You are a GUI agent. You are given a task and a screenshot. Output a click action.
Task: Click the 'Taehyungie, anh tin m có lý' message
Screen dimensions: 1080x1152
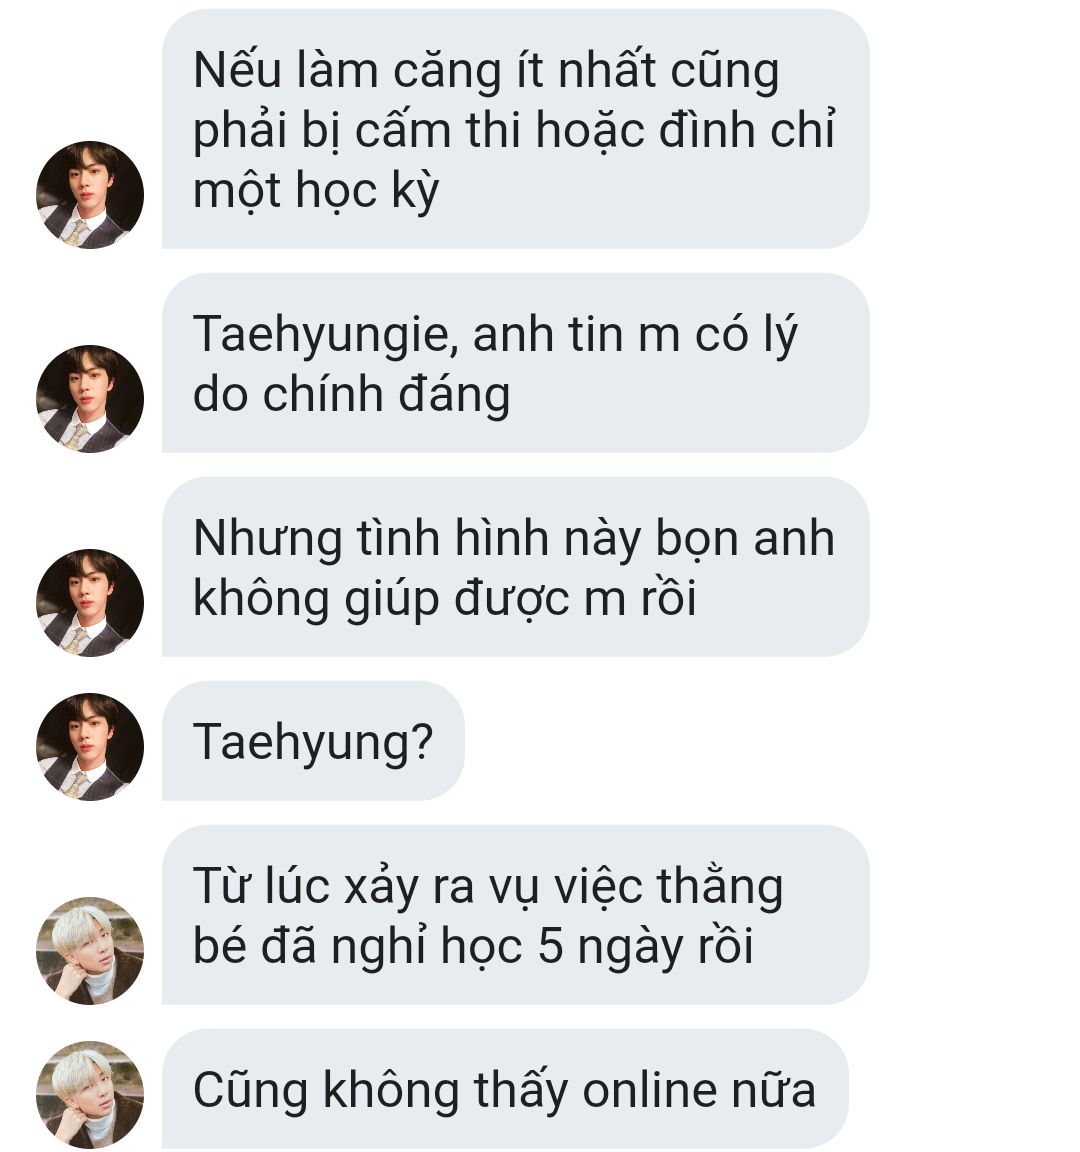pos(516,363)
